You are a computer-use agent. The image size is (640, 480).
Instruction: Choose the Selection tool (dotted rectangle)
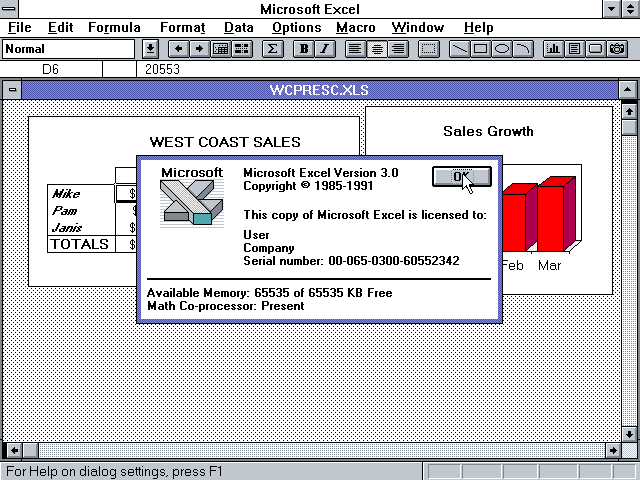coord(429,49)
